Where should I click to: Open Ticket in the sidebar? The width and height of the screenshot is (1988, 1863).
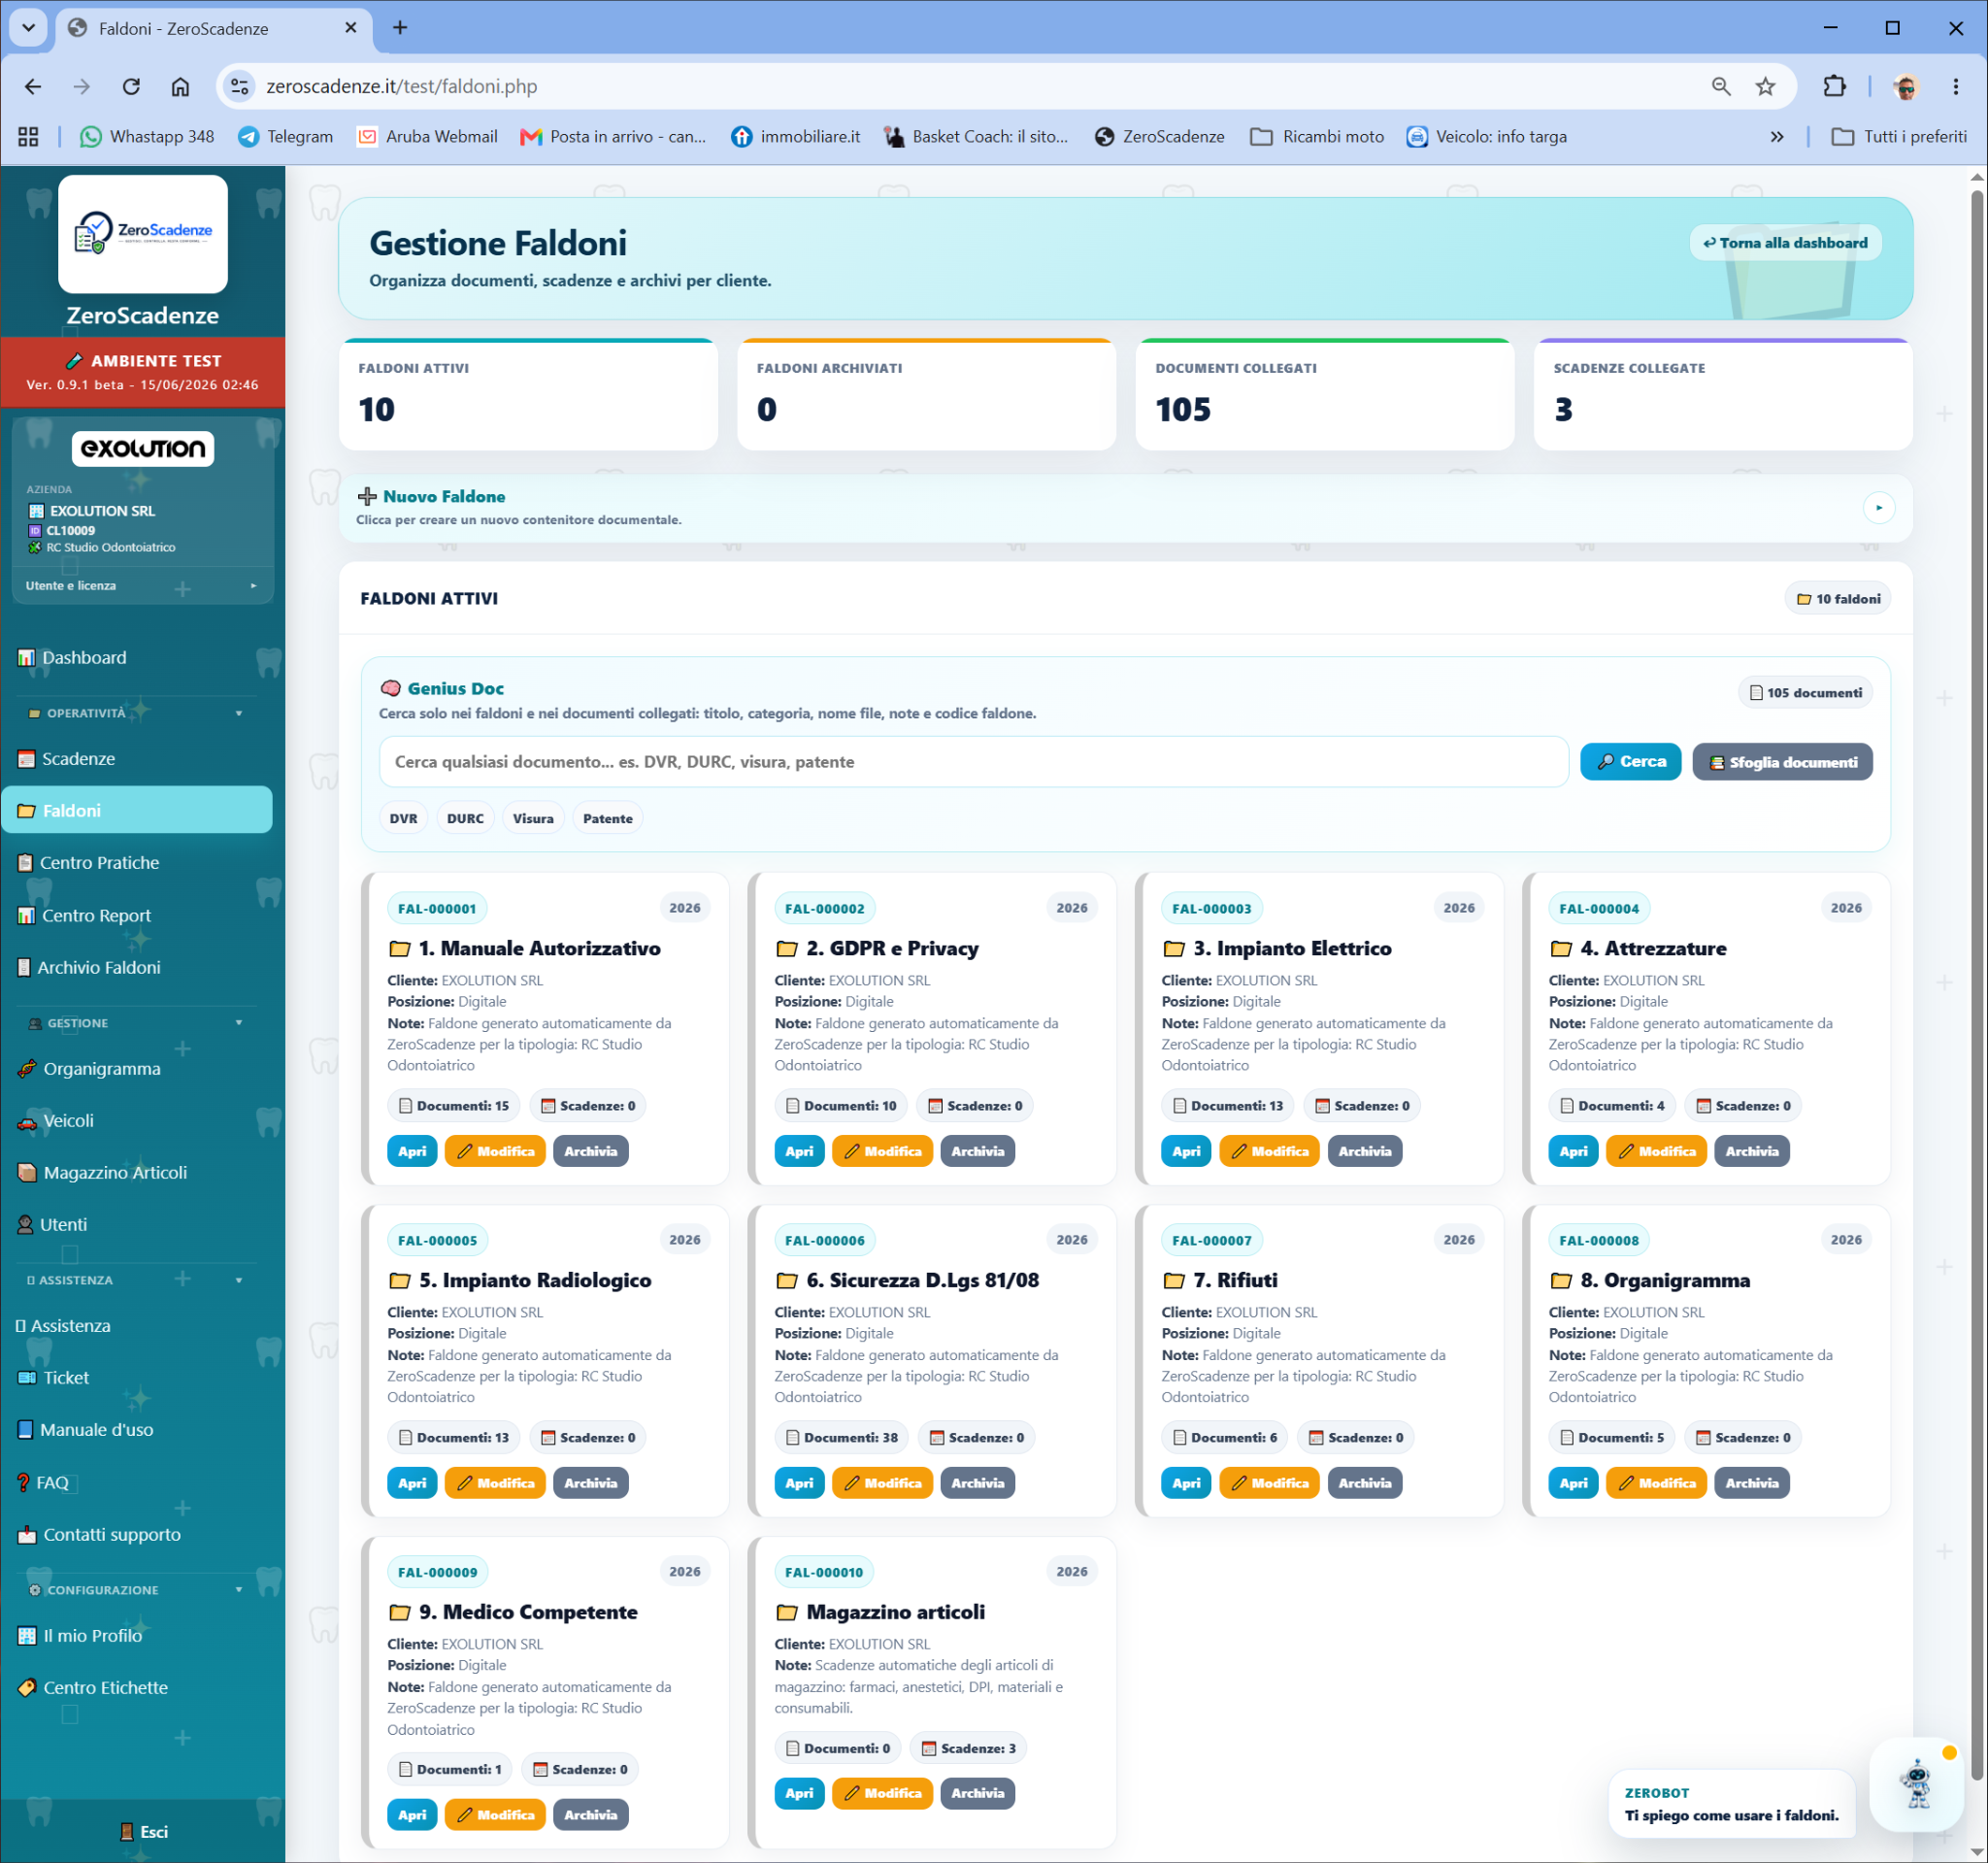point(54,1377)
